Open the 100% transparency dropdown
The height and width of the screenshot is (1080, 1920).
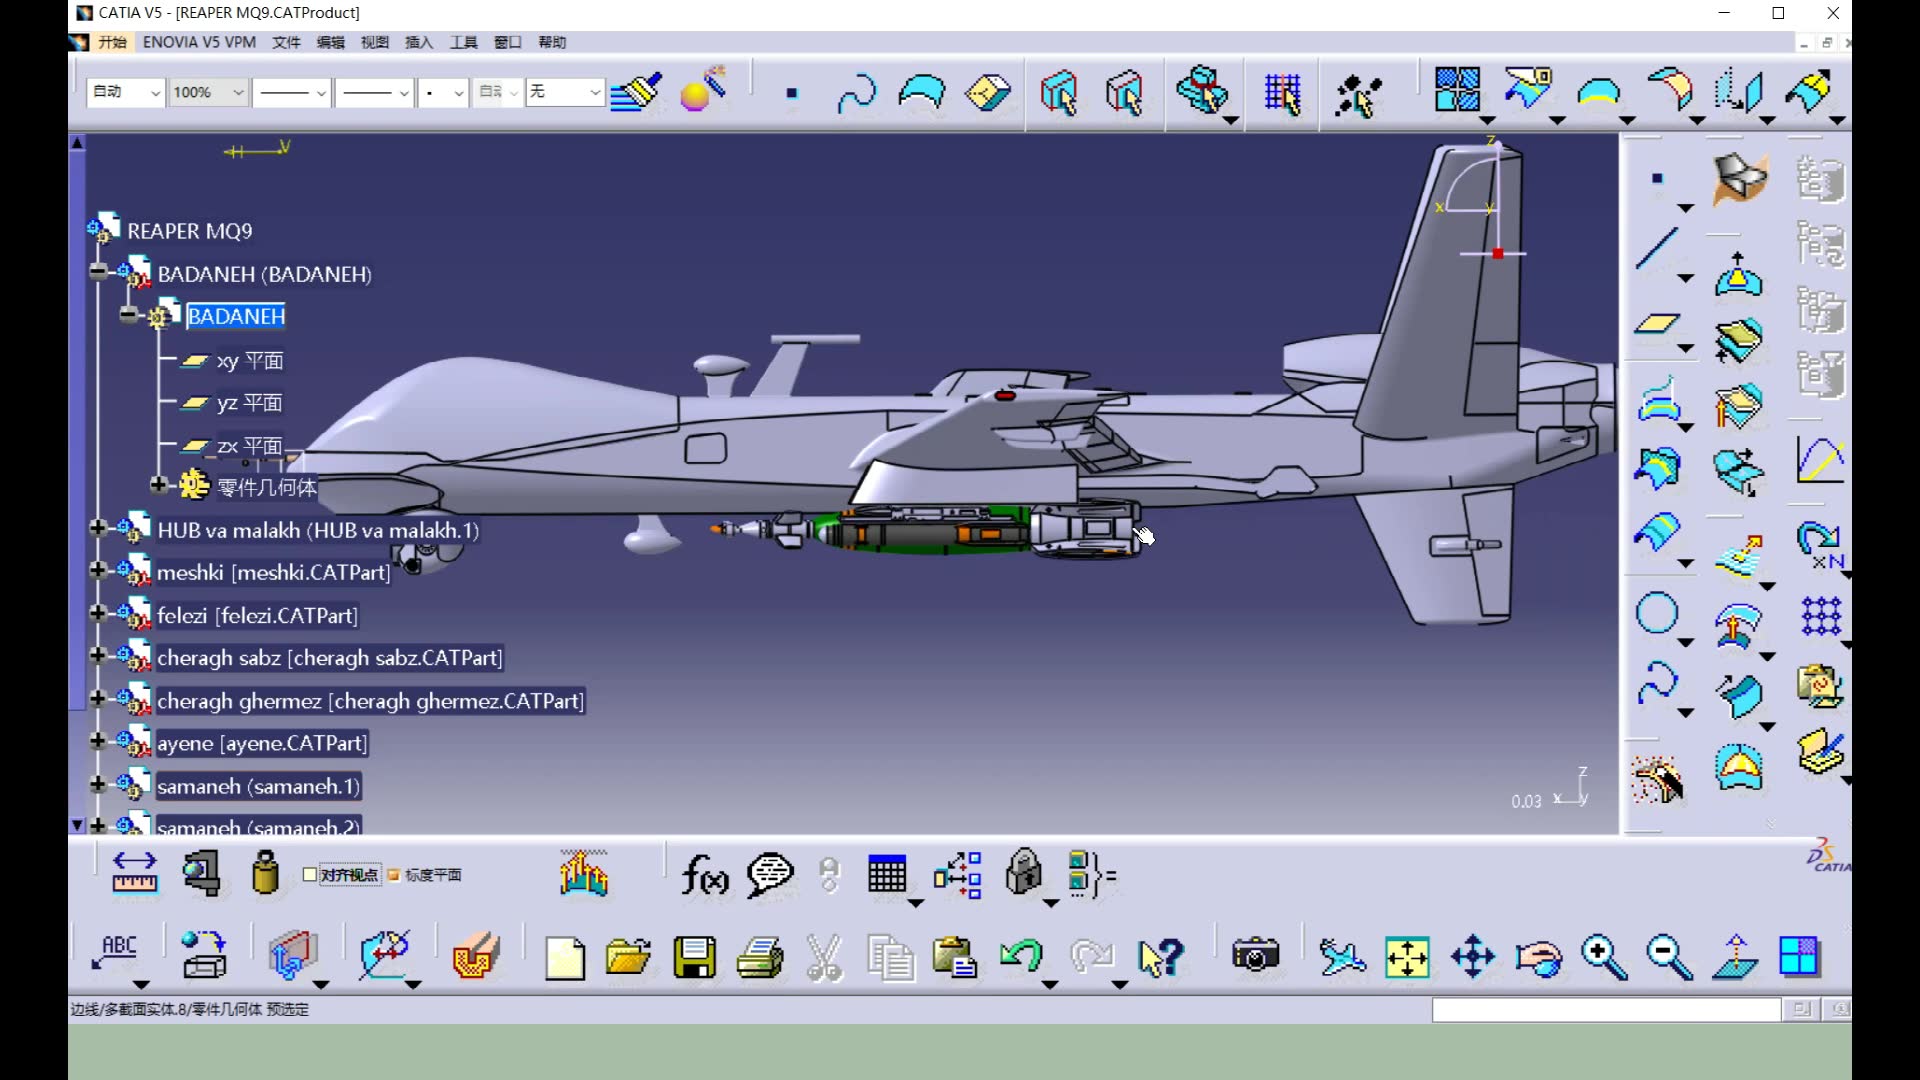click(207, 92)
